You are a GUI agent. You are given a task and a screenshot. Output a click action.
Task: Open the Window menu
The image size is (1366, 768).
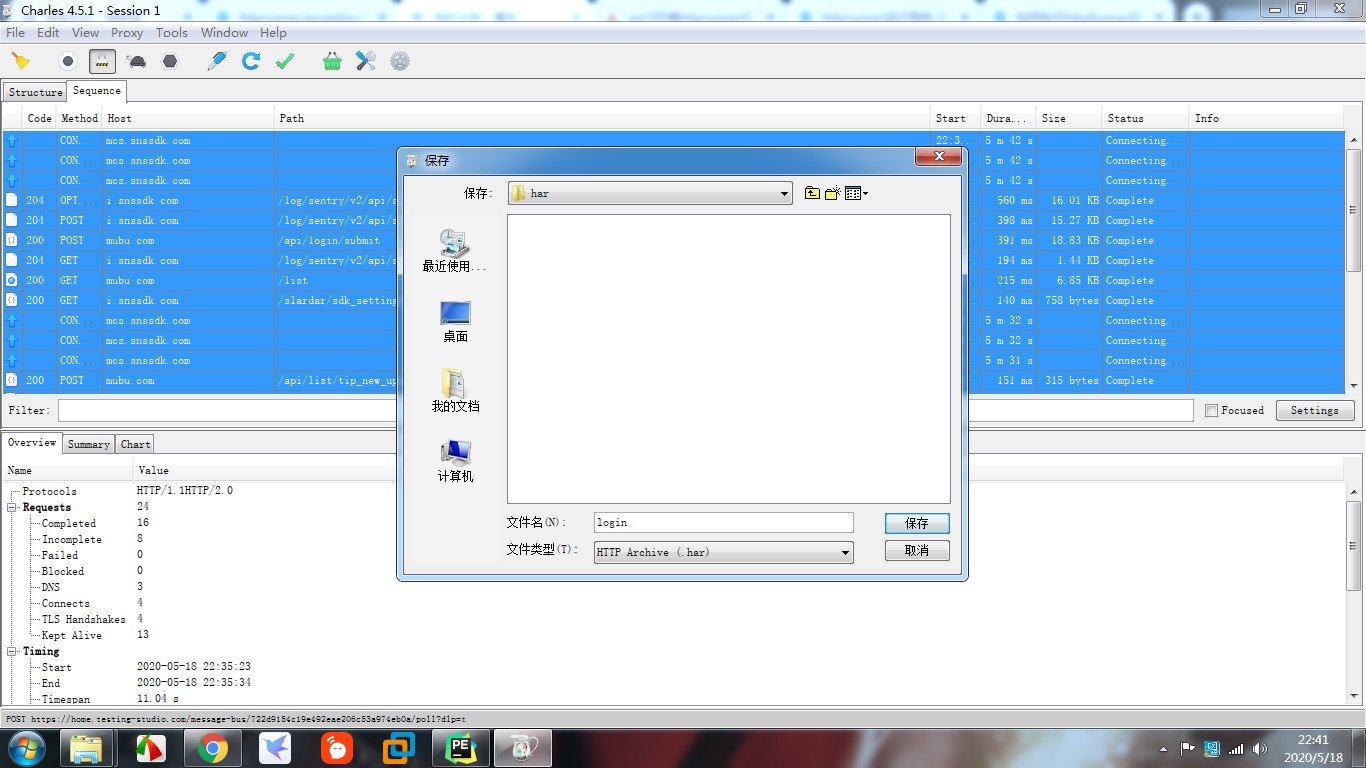(x=224, y=33)
